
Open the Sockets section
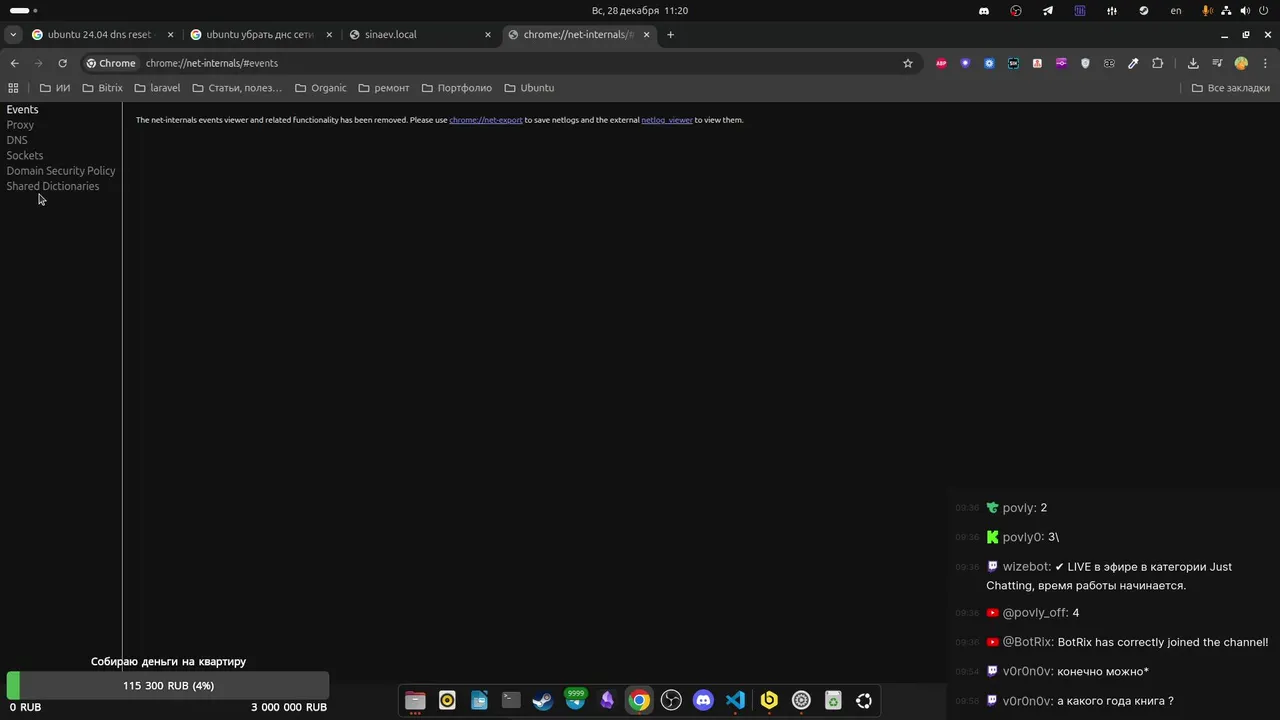tap(25, 155)
